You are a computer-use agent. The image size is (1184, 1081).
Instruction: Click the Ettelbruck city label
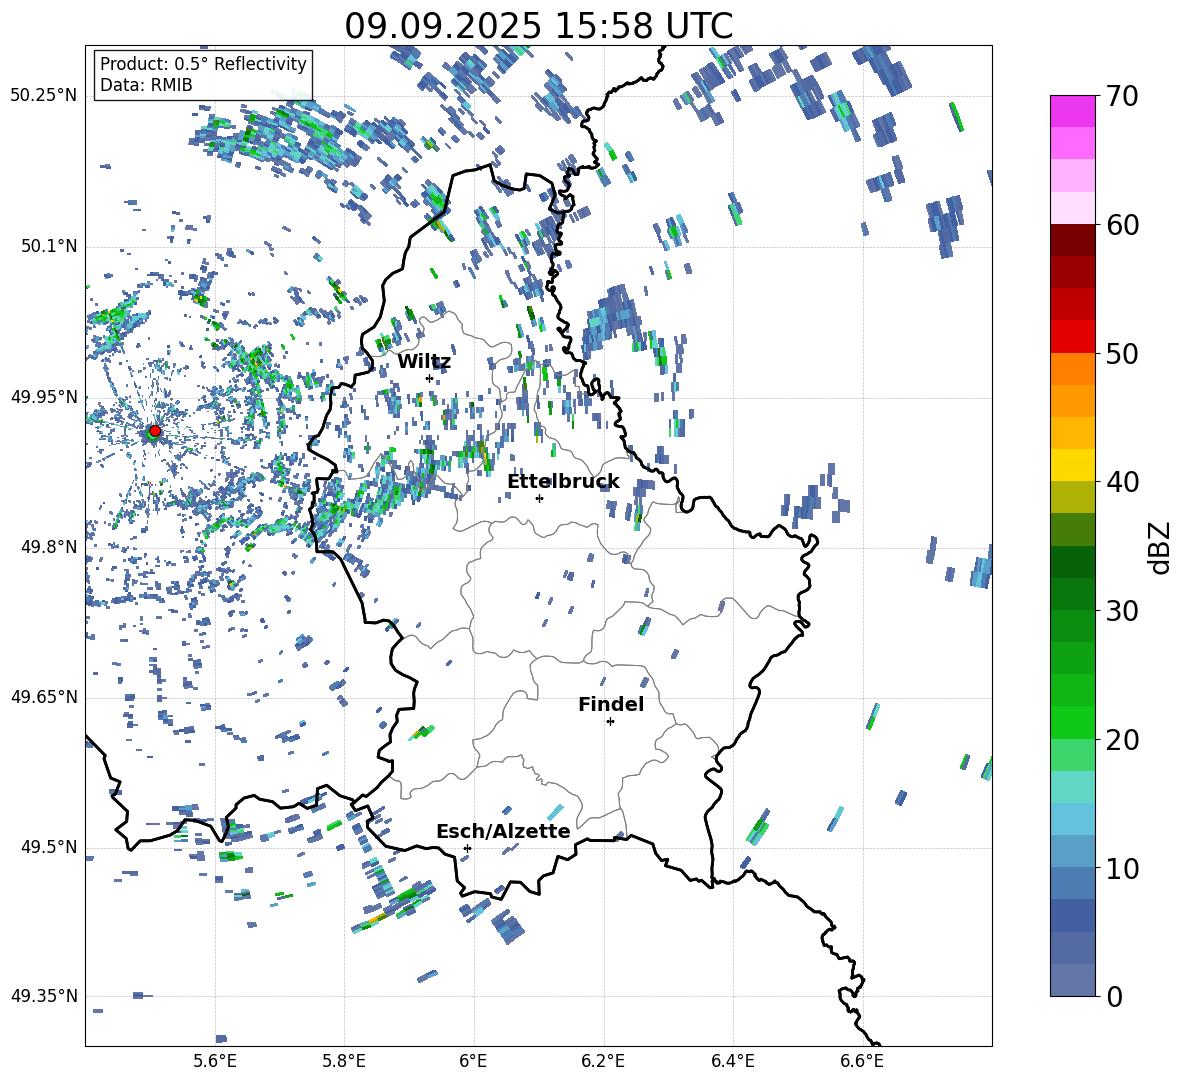(563, 482)
